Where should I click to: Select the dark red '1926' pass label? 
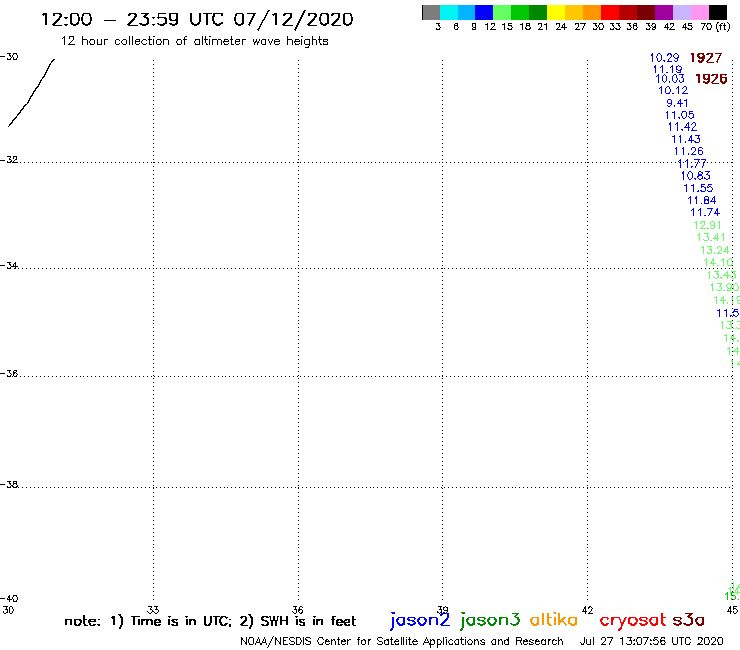(x=711, y=79)
